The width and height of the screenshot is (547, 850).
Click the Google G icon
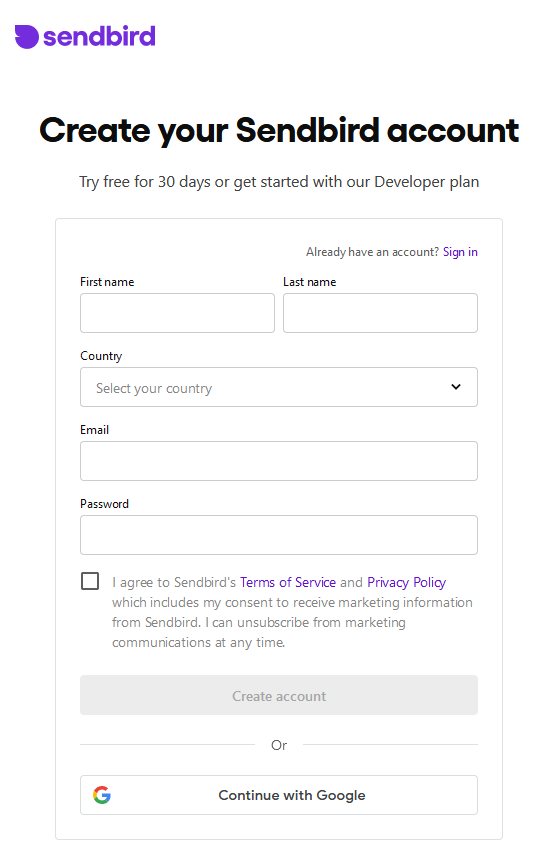point(102,795)
